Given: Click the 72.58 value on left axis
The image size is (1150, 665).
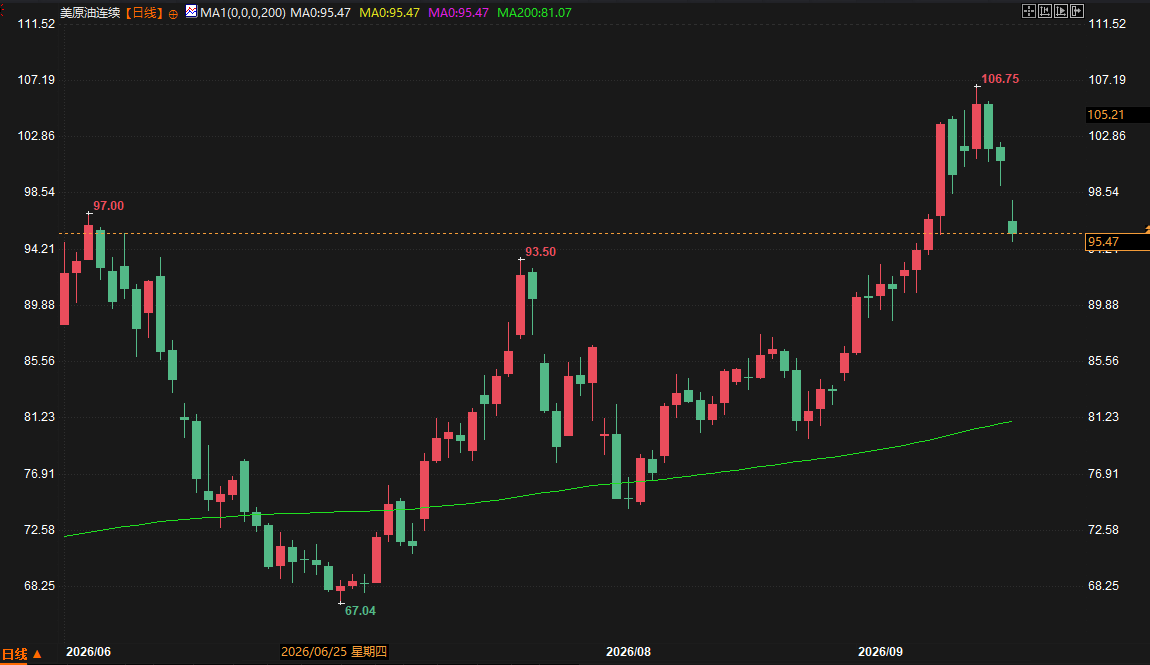Looking at the screenshot, I should (x=40, y=529).
